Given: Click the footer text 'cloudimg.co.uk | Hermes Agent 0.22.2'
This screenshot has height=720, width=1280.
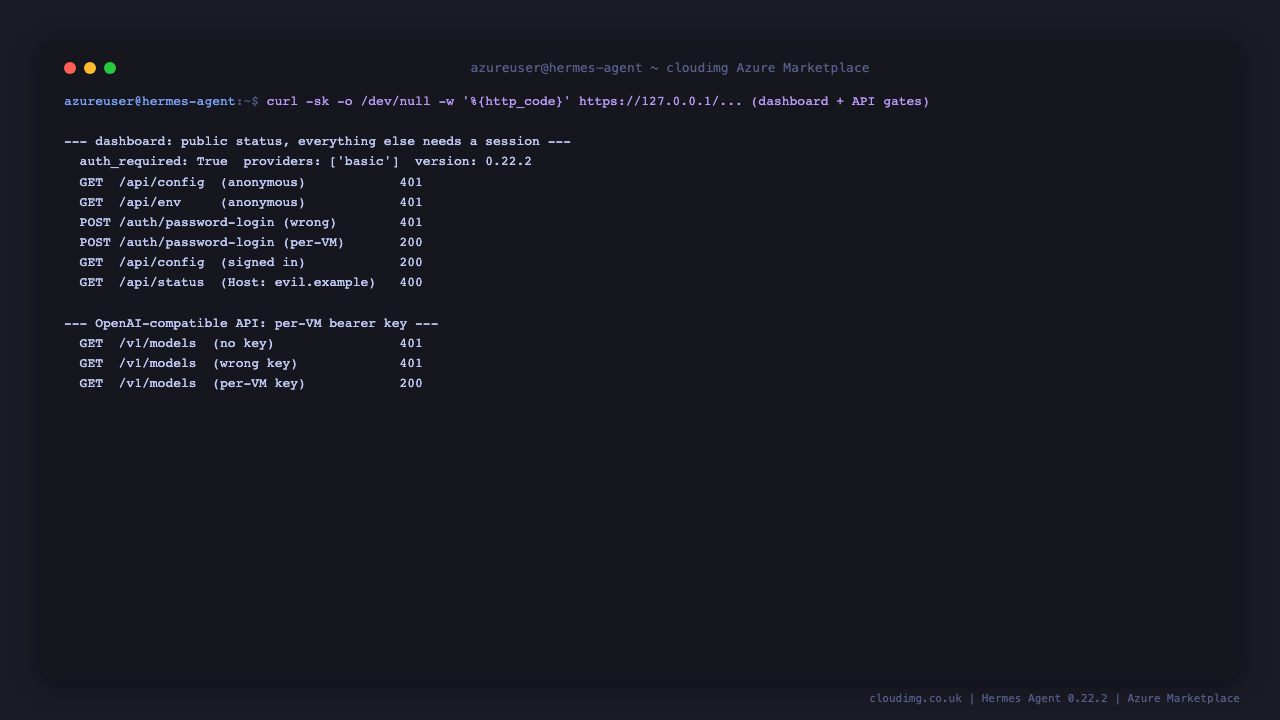Looking at the screenshot, I should pos(988,698).
